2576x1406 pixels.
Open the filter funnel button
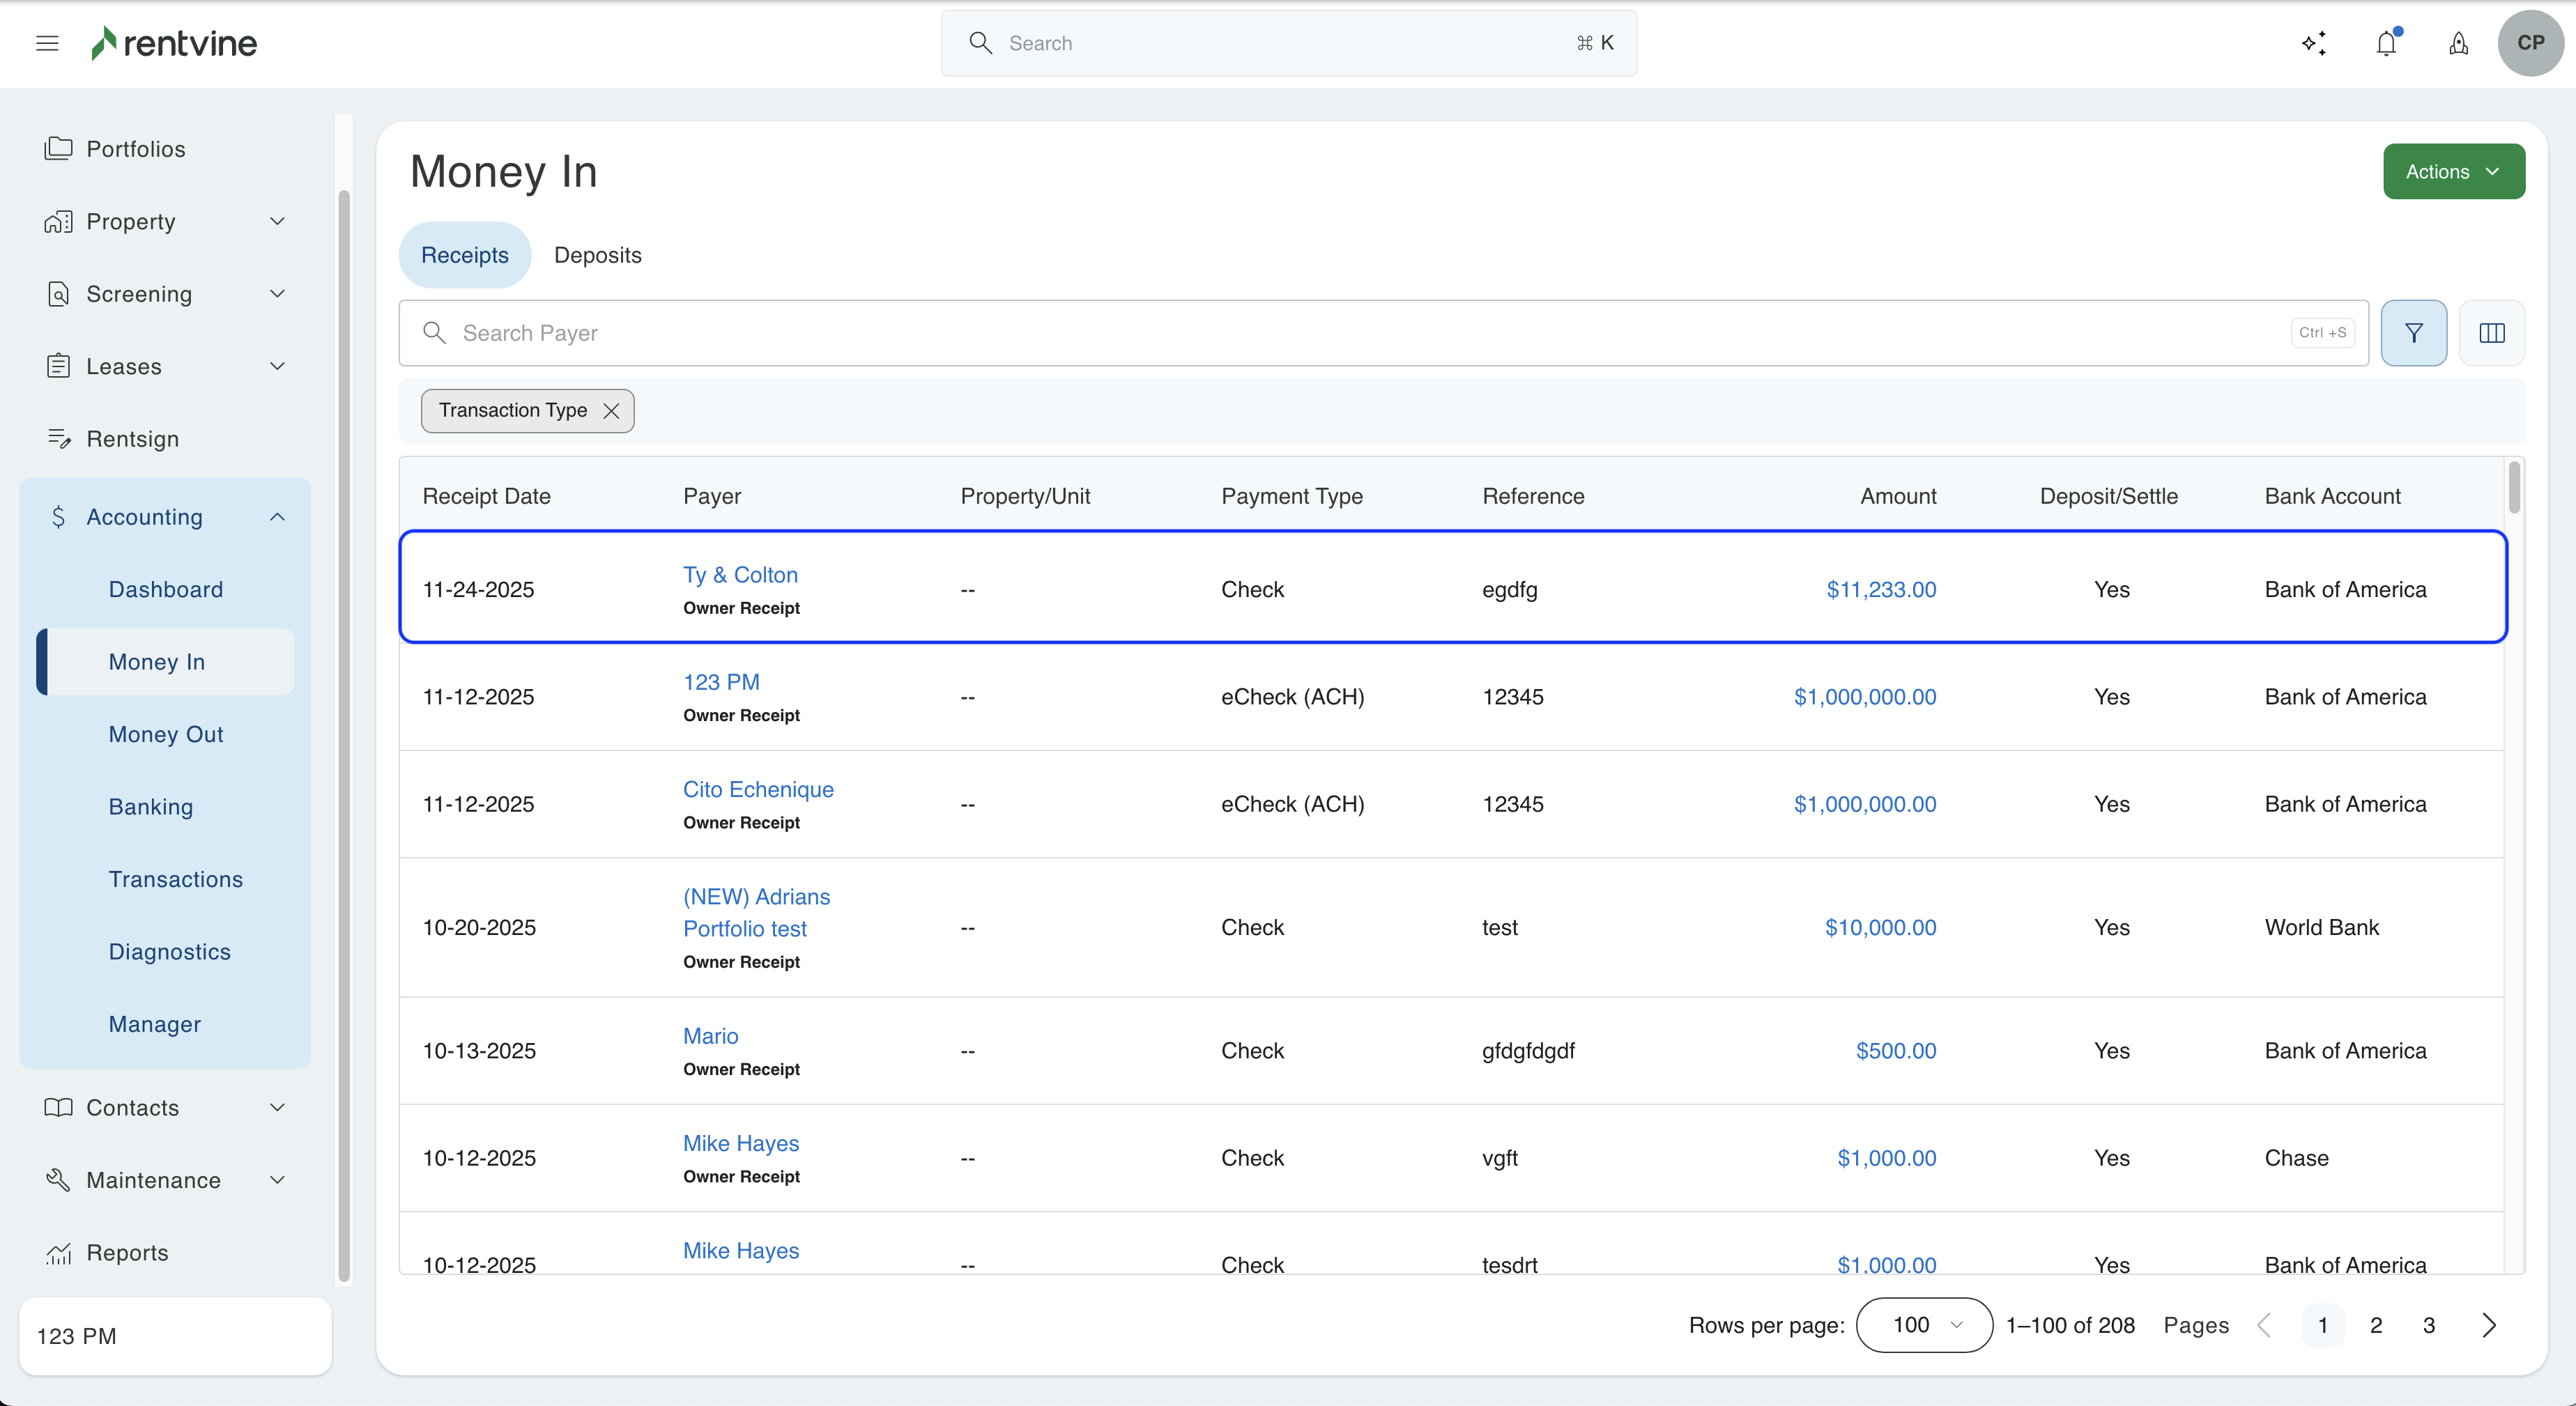coord(2413,333)
